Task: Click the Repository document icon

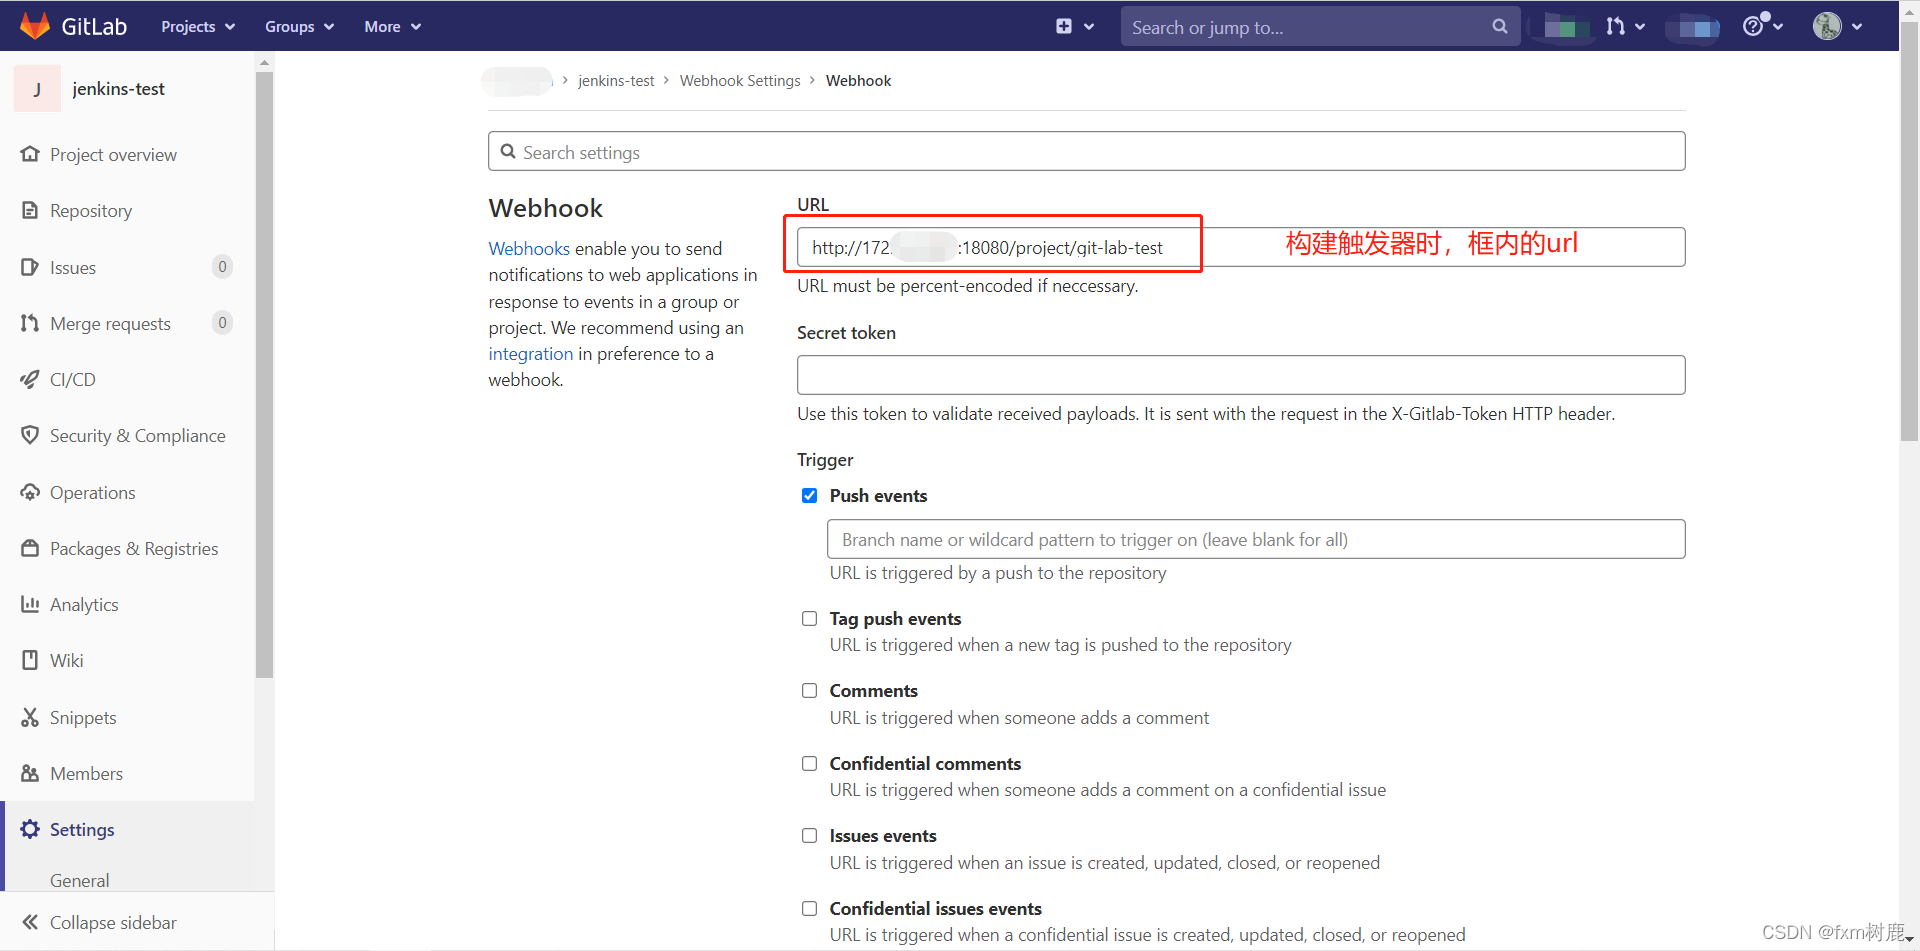Action: coord(30,210)
